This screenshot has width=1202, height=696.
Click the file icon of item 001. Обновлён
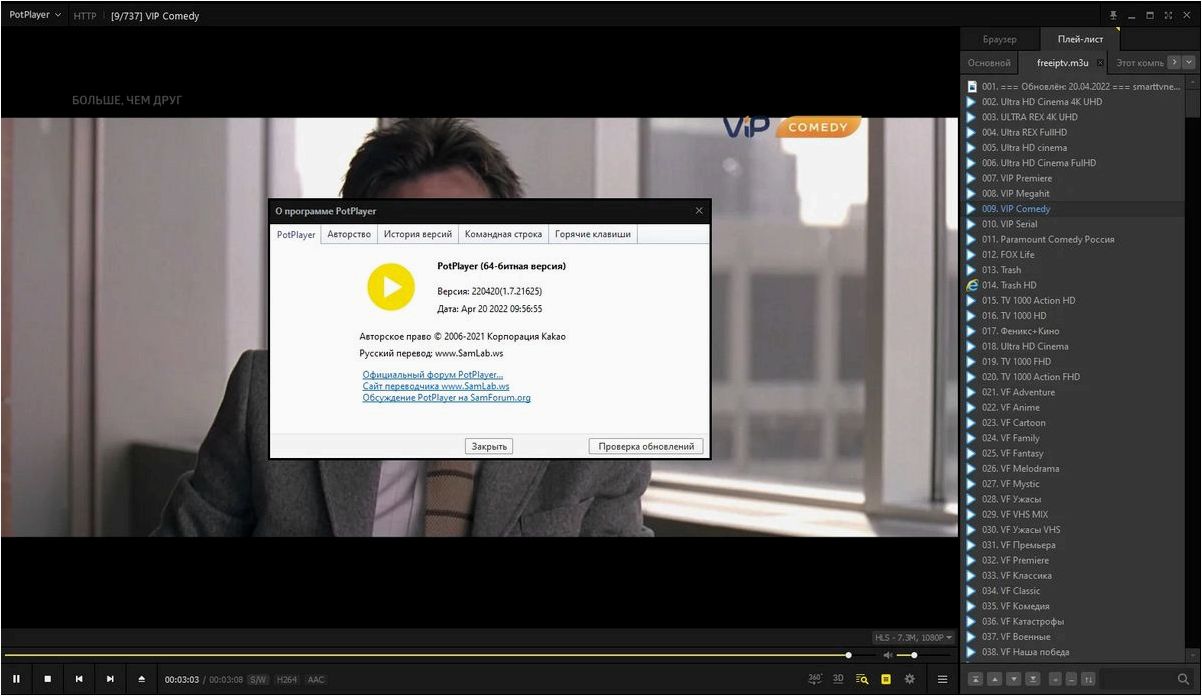(971, 86)
